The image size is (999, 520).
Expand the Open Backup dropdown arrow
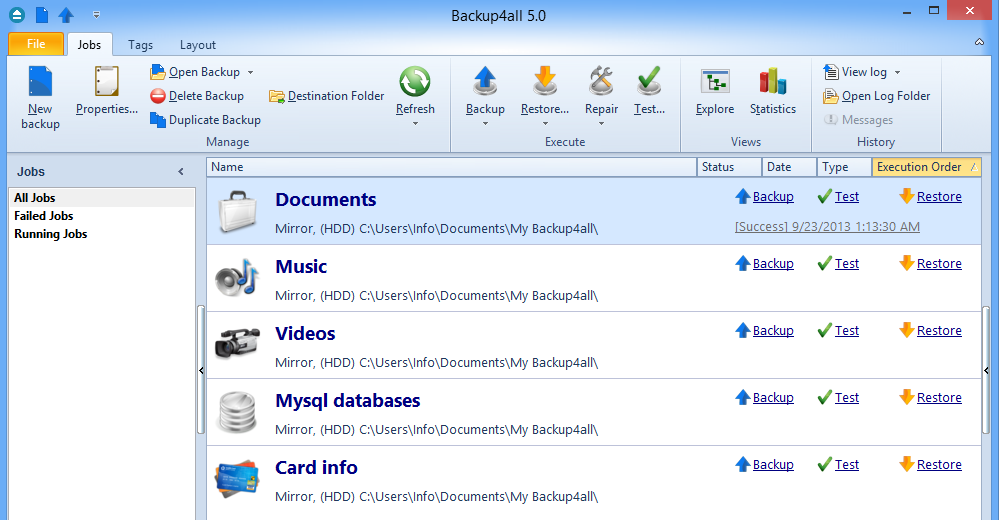(250, 72)
